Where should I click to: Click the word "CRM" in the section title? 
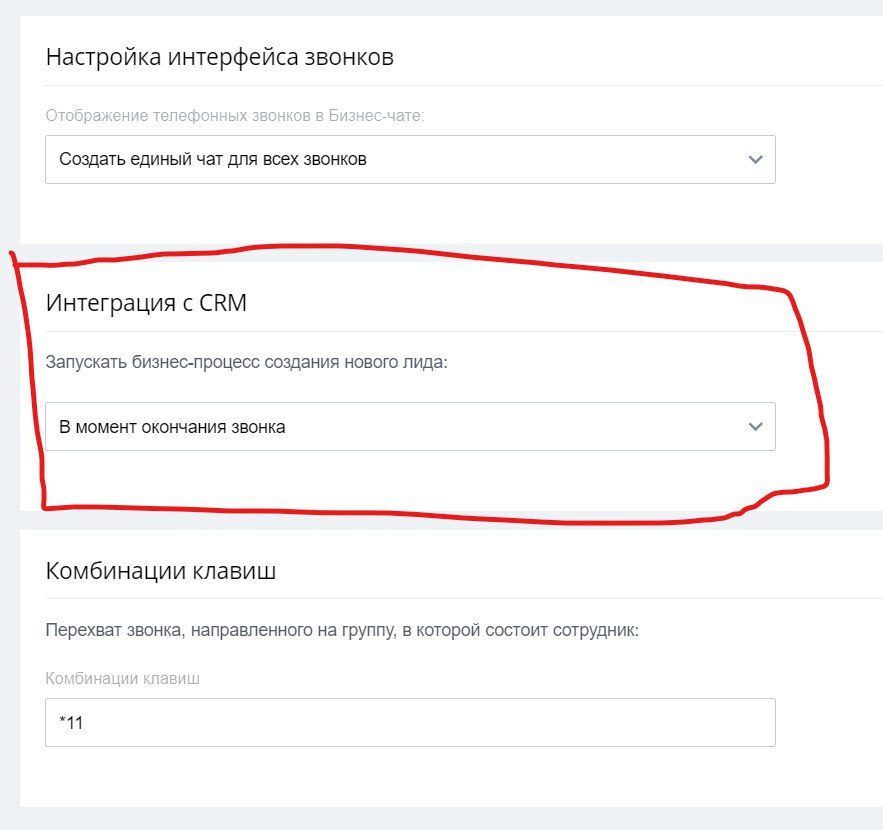[221, 304]
